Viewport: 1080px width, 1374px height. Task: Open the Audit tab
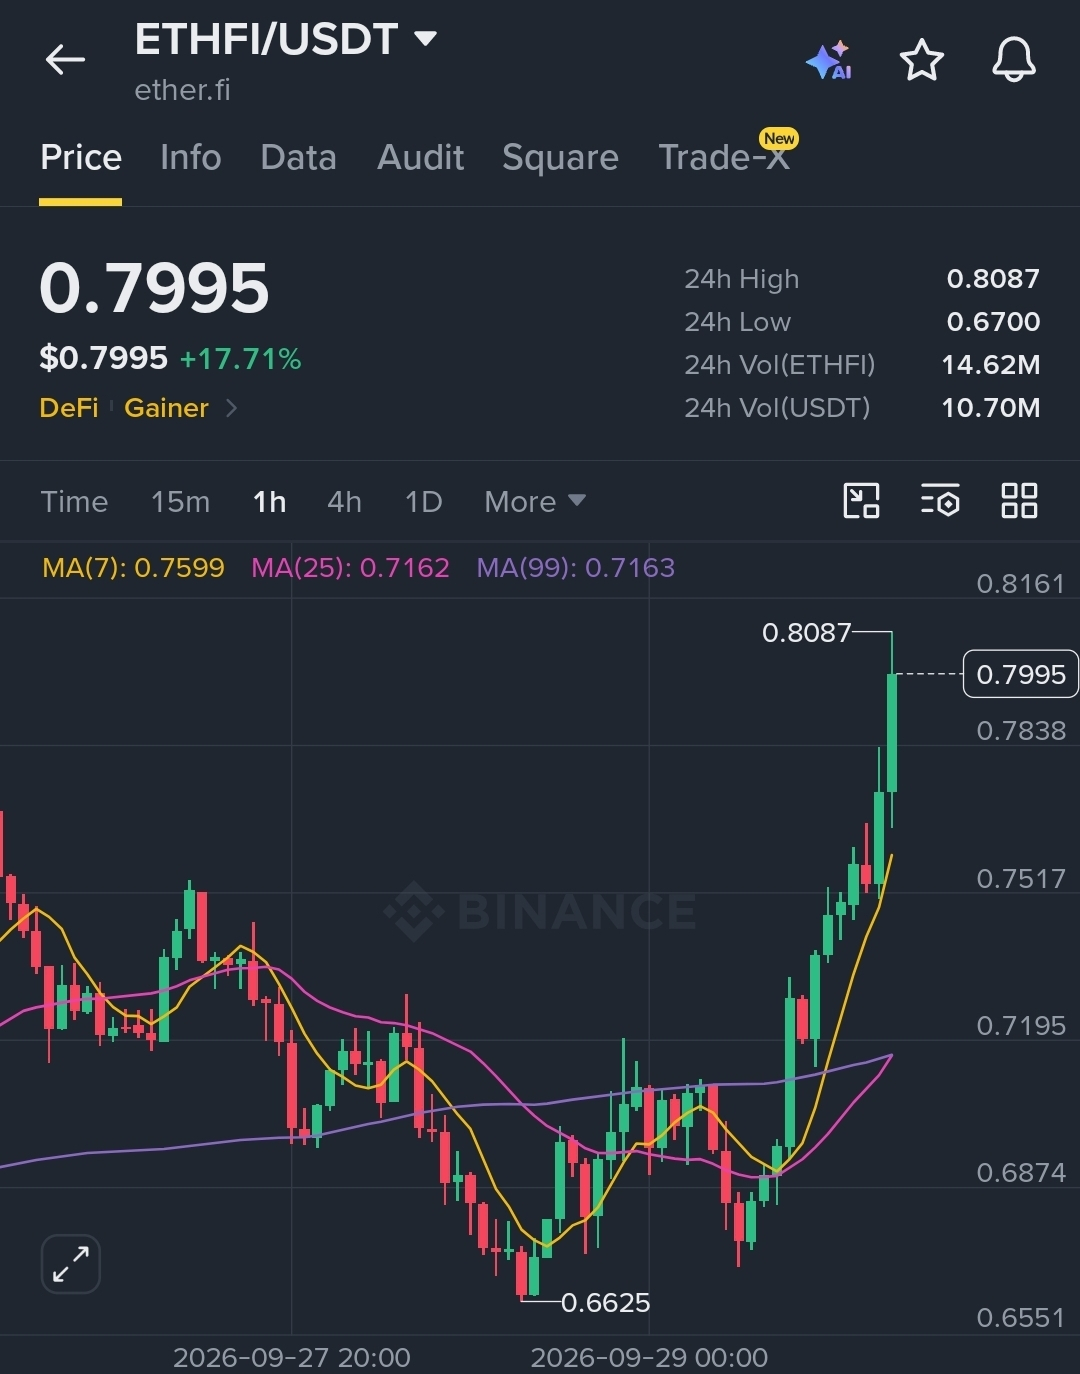tap(420, 157)
